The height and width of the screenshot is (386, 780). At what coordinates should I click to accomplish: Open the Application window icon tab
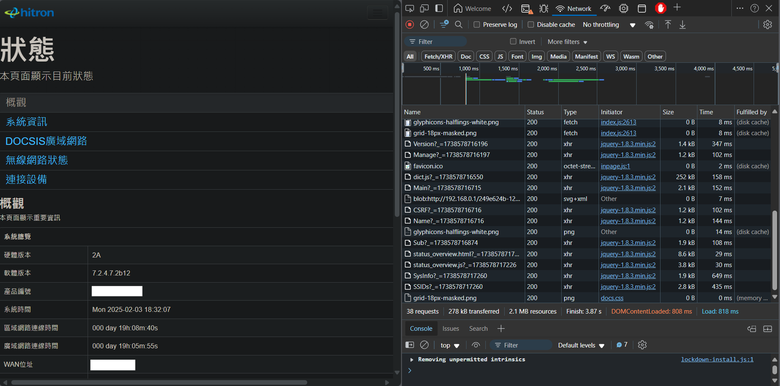point(642,8)
